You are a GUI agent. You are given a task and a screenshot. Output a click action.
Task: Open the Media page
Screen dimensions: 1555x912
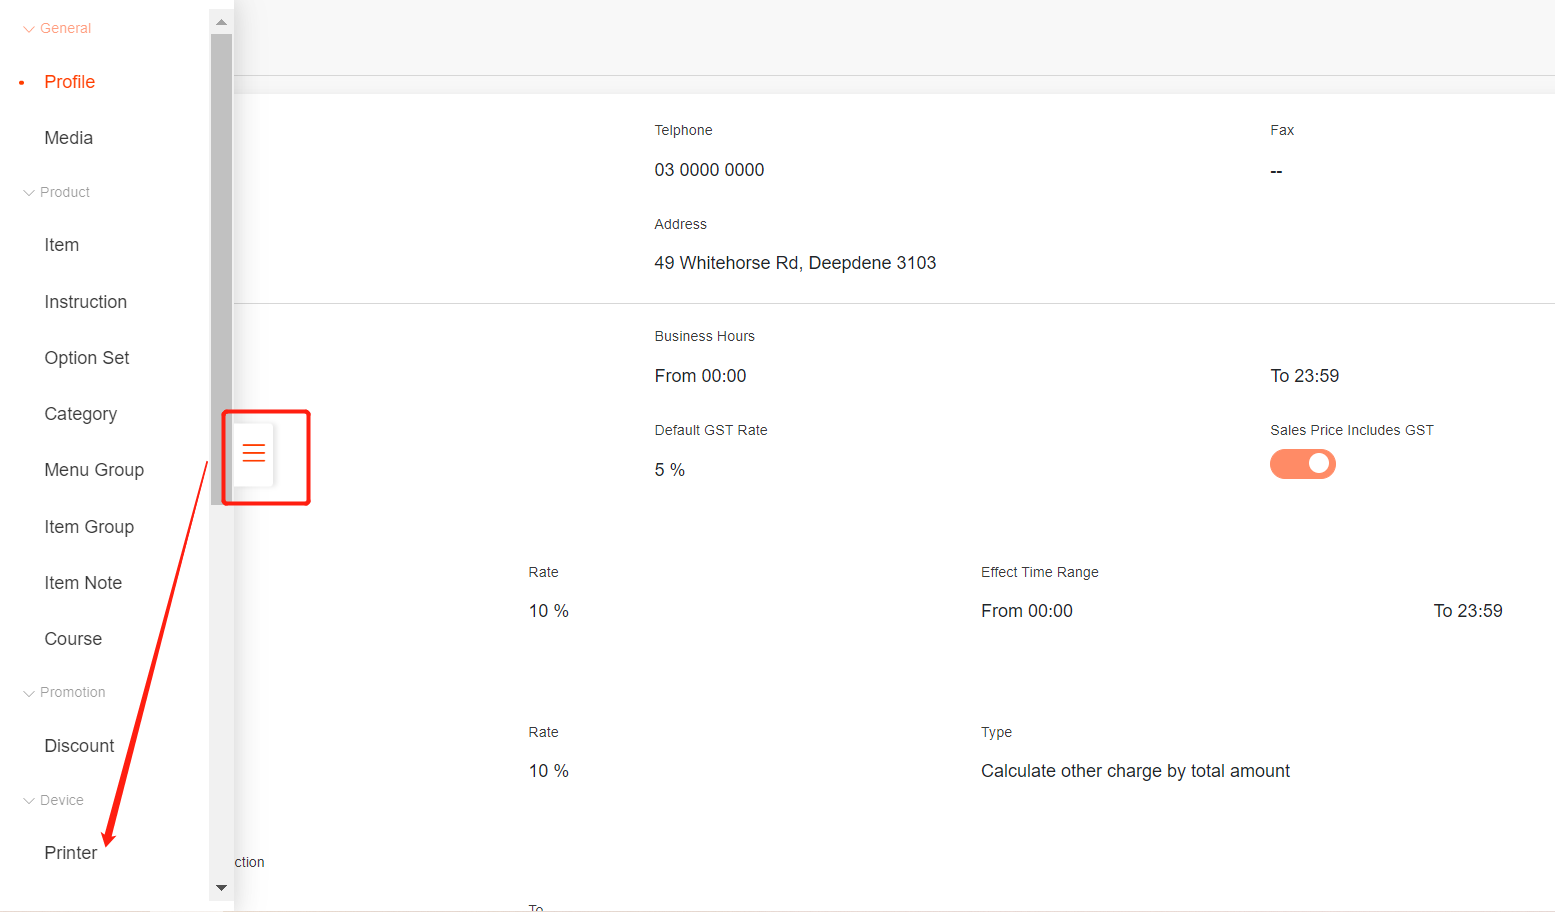69,138
